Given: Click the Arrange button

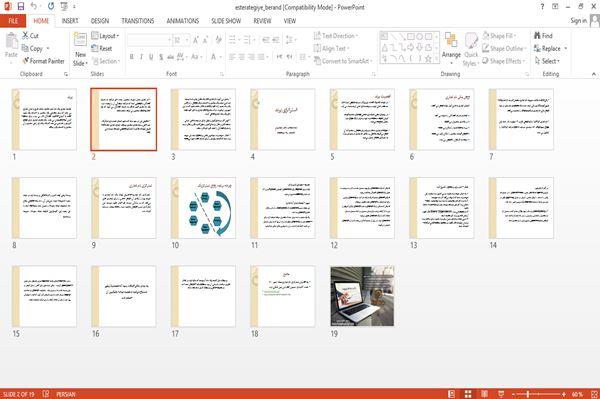Looking at the screenshot, I should pyautogui.click(x=451, y=48).
